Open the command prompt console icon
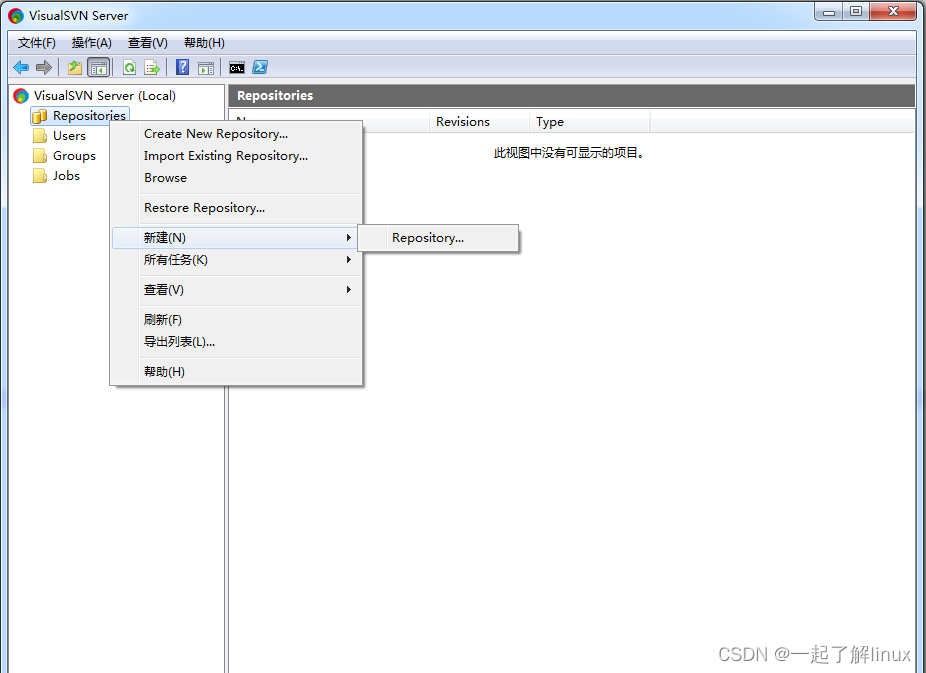Image resolution: width=926 pixels, height=673 pixels. (236, 67)
